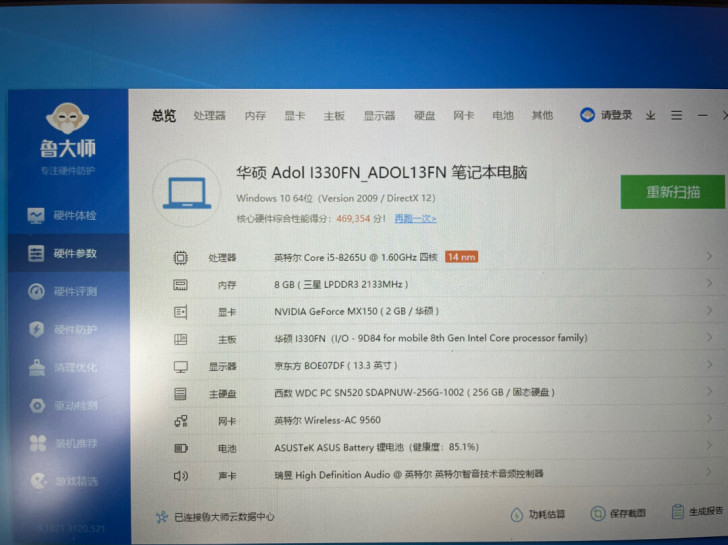The height and width of the screenshot is (545, 728).
Task: Click the 请登录 login text
Action: pos(616,115)
